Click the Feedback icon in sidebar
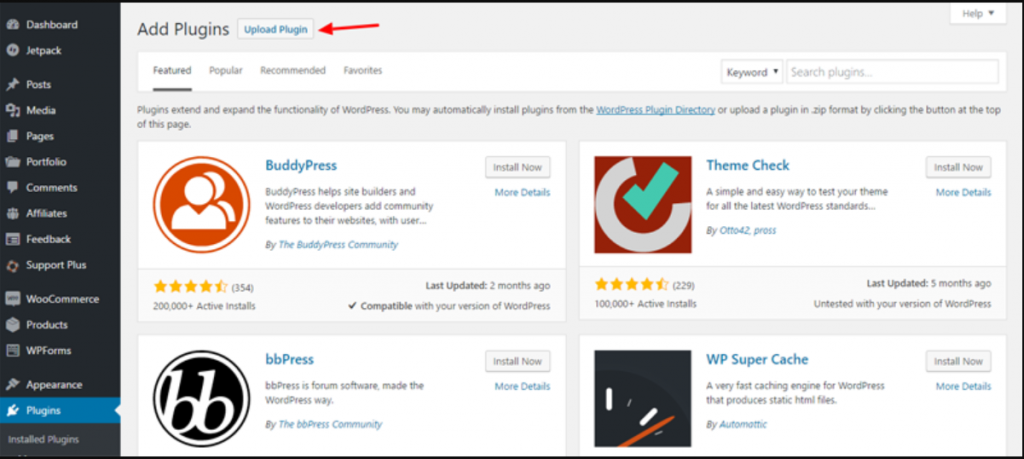Viewport: 1024px width, 459px height. click(x=12, y=239)
